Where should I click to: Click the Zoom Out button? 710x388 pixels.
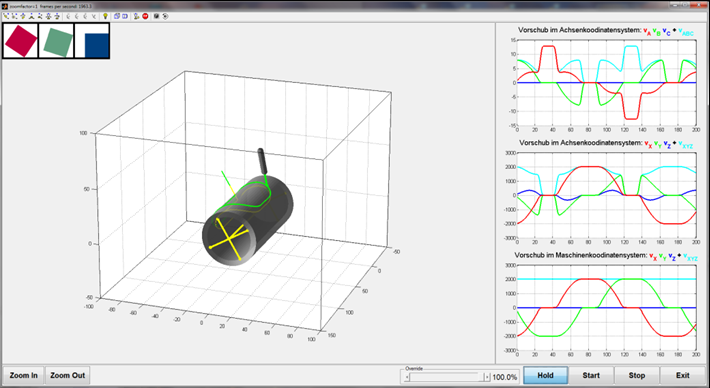67,375
